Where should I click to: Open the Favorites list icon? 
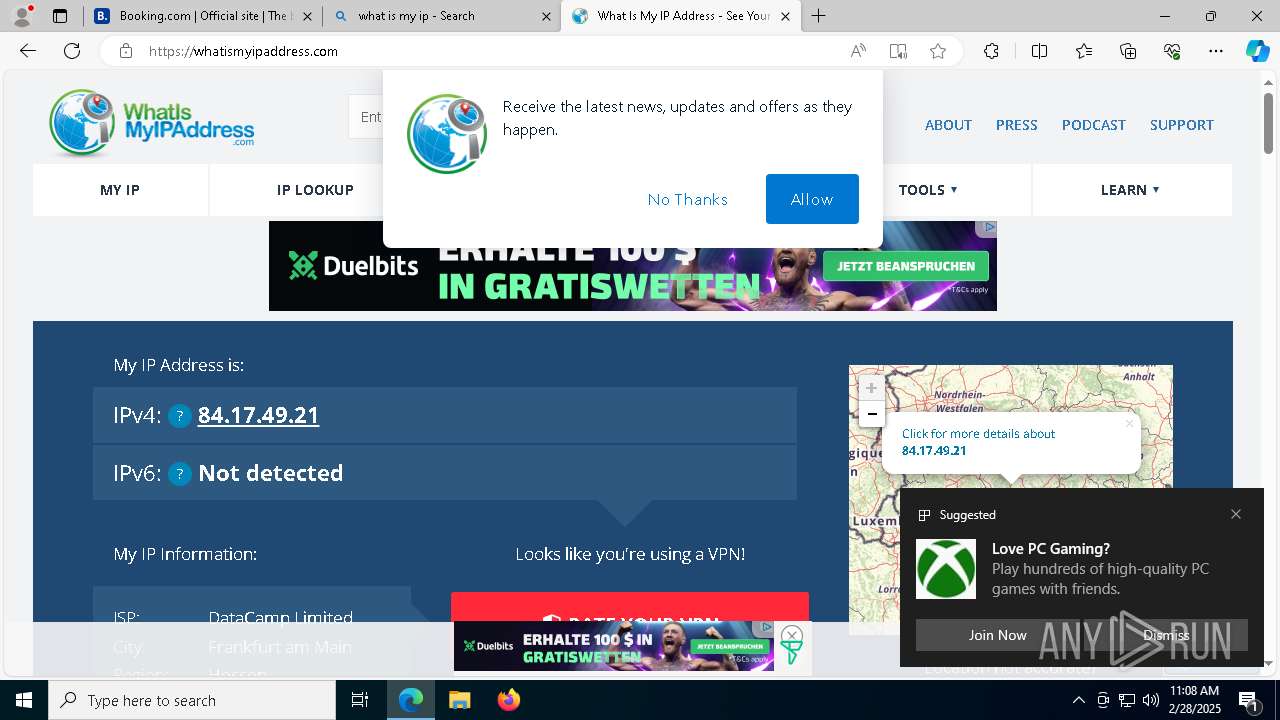pyautogui.click(x=1084, y=51)
